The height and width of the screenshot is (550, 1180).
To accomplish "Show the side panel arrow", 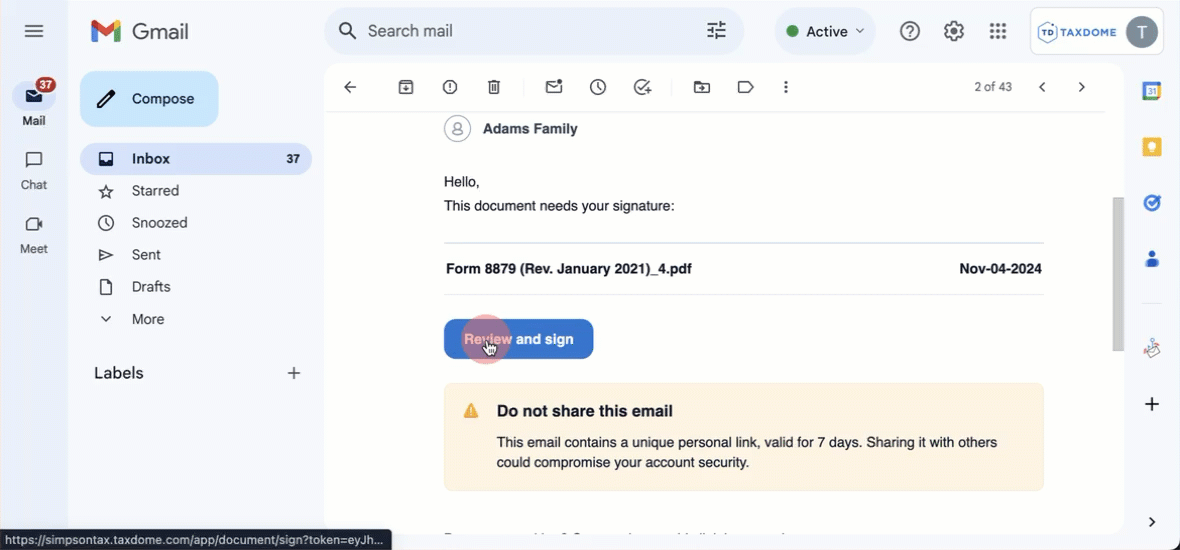I will pos(1152,522).
